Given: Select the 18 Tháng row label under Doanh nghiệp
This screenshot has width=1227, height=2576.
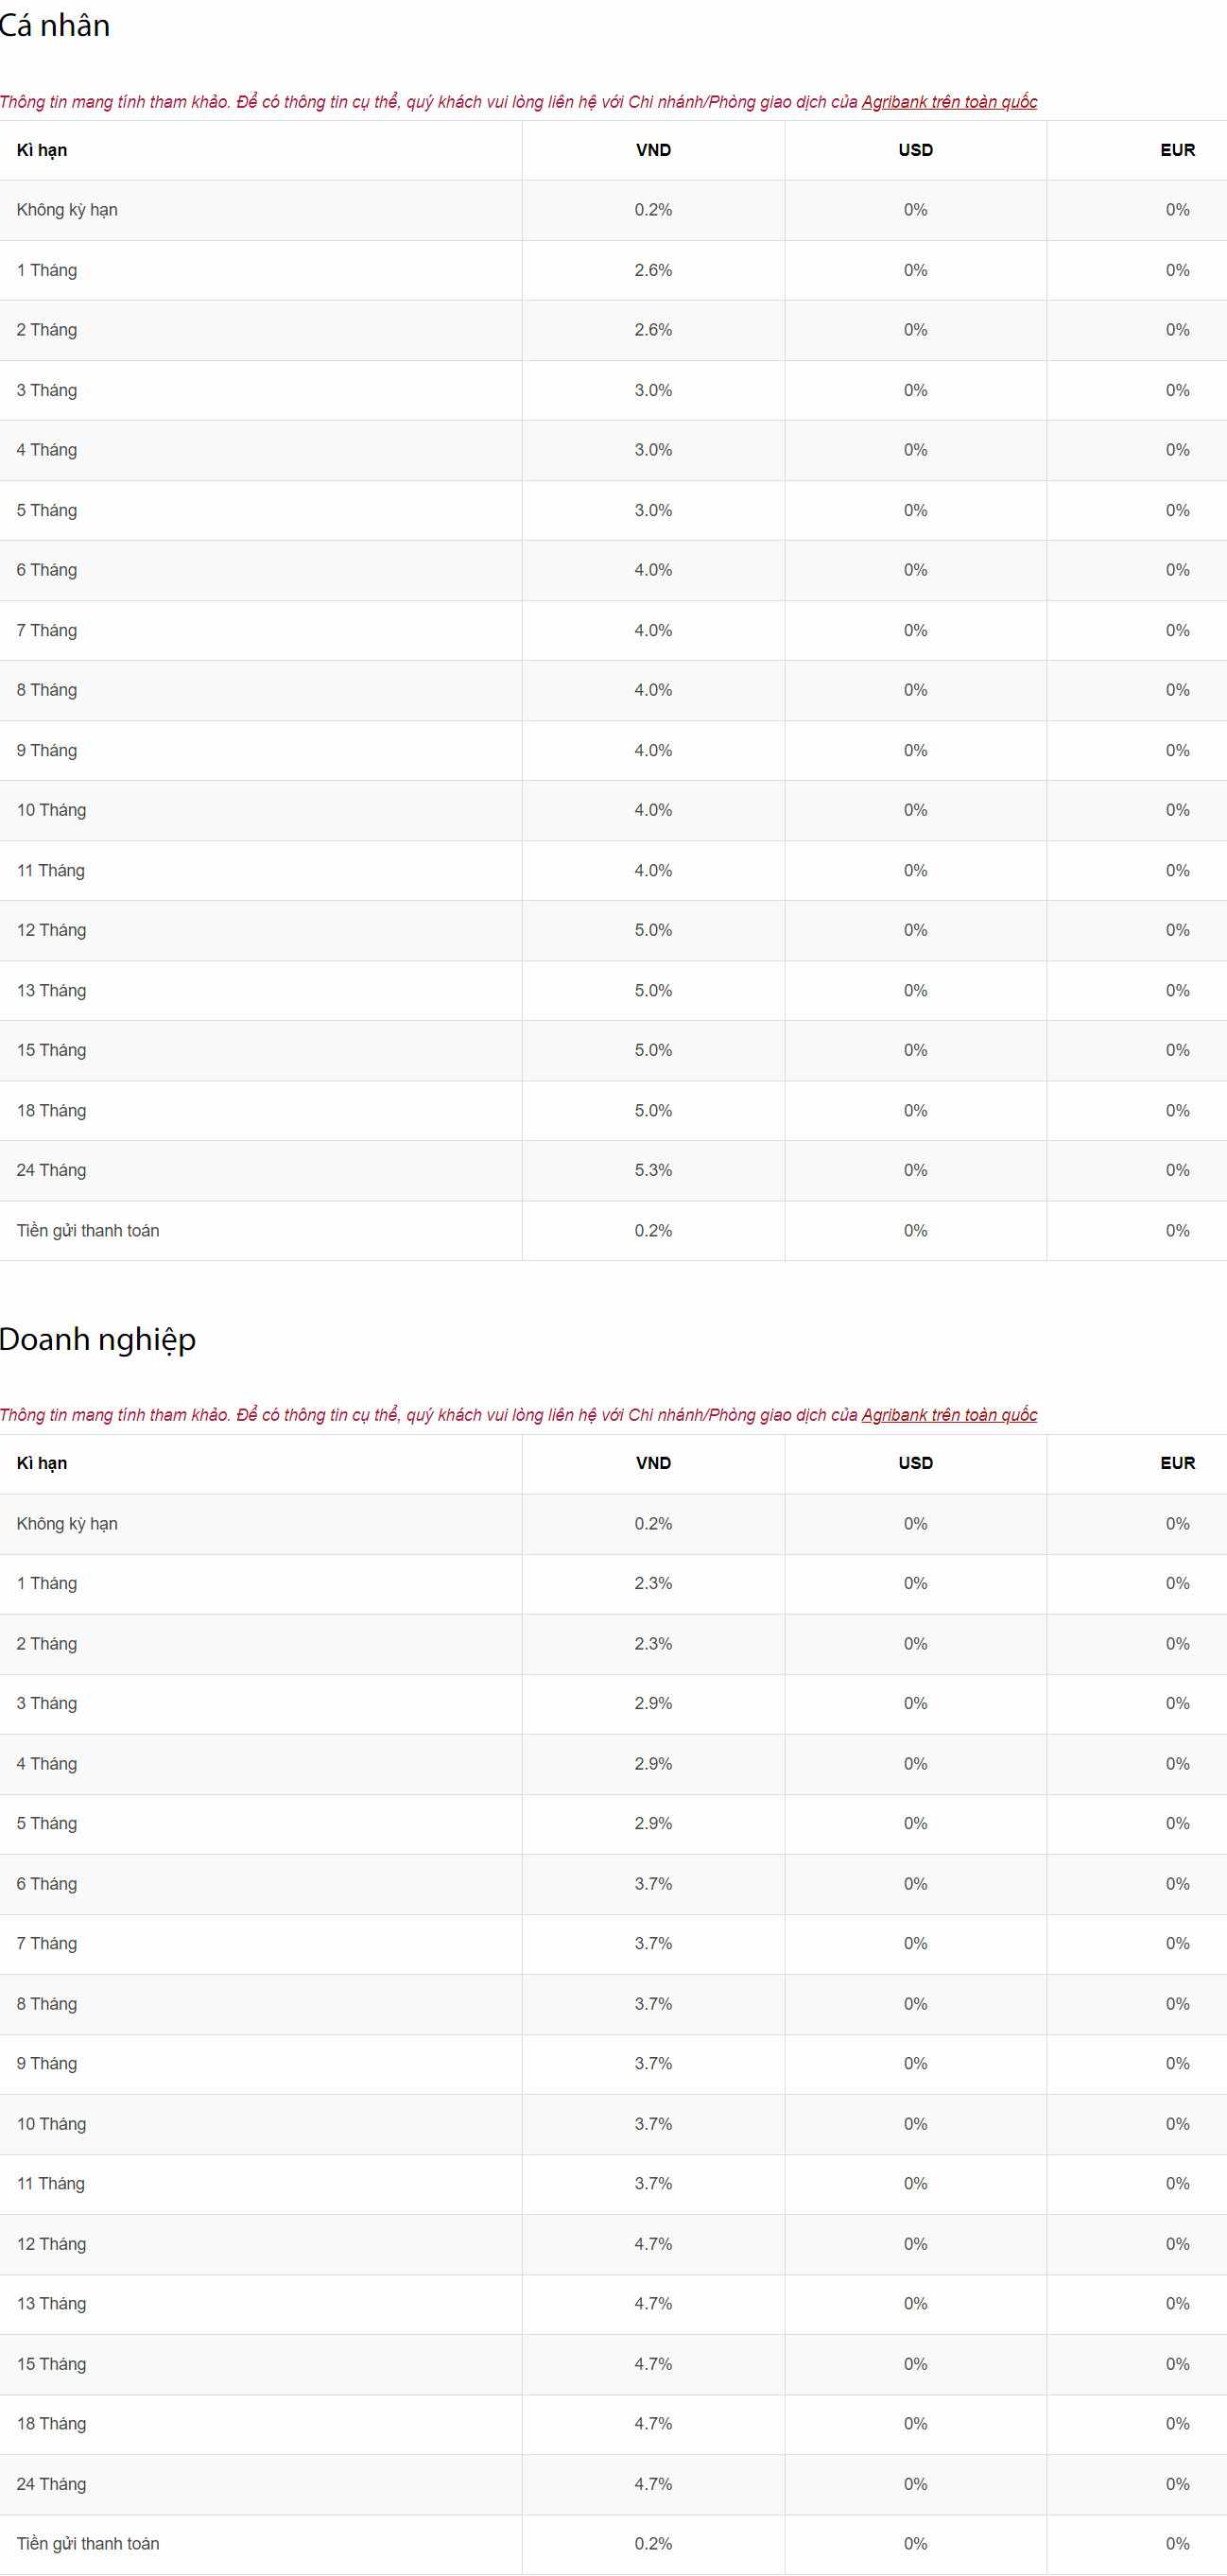Looking at the screenshot, I should 51,2423.
